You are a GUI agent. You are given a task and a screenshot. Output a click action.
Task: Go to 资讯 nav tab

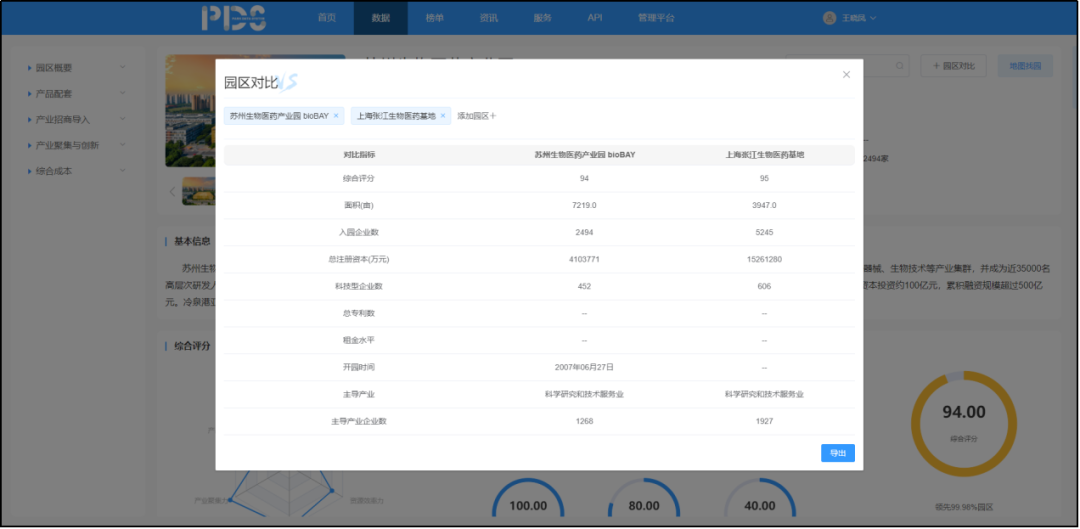point(488,18)
